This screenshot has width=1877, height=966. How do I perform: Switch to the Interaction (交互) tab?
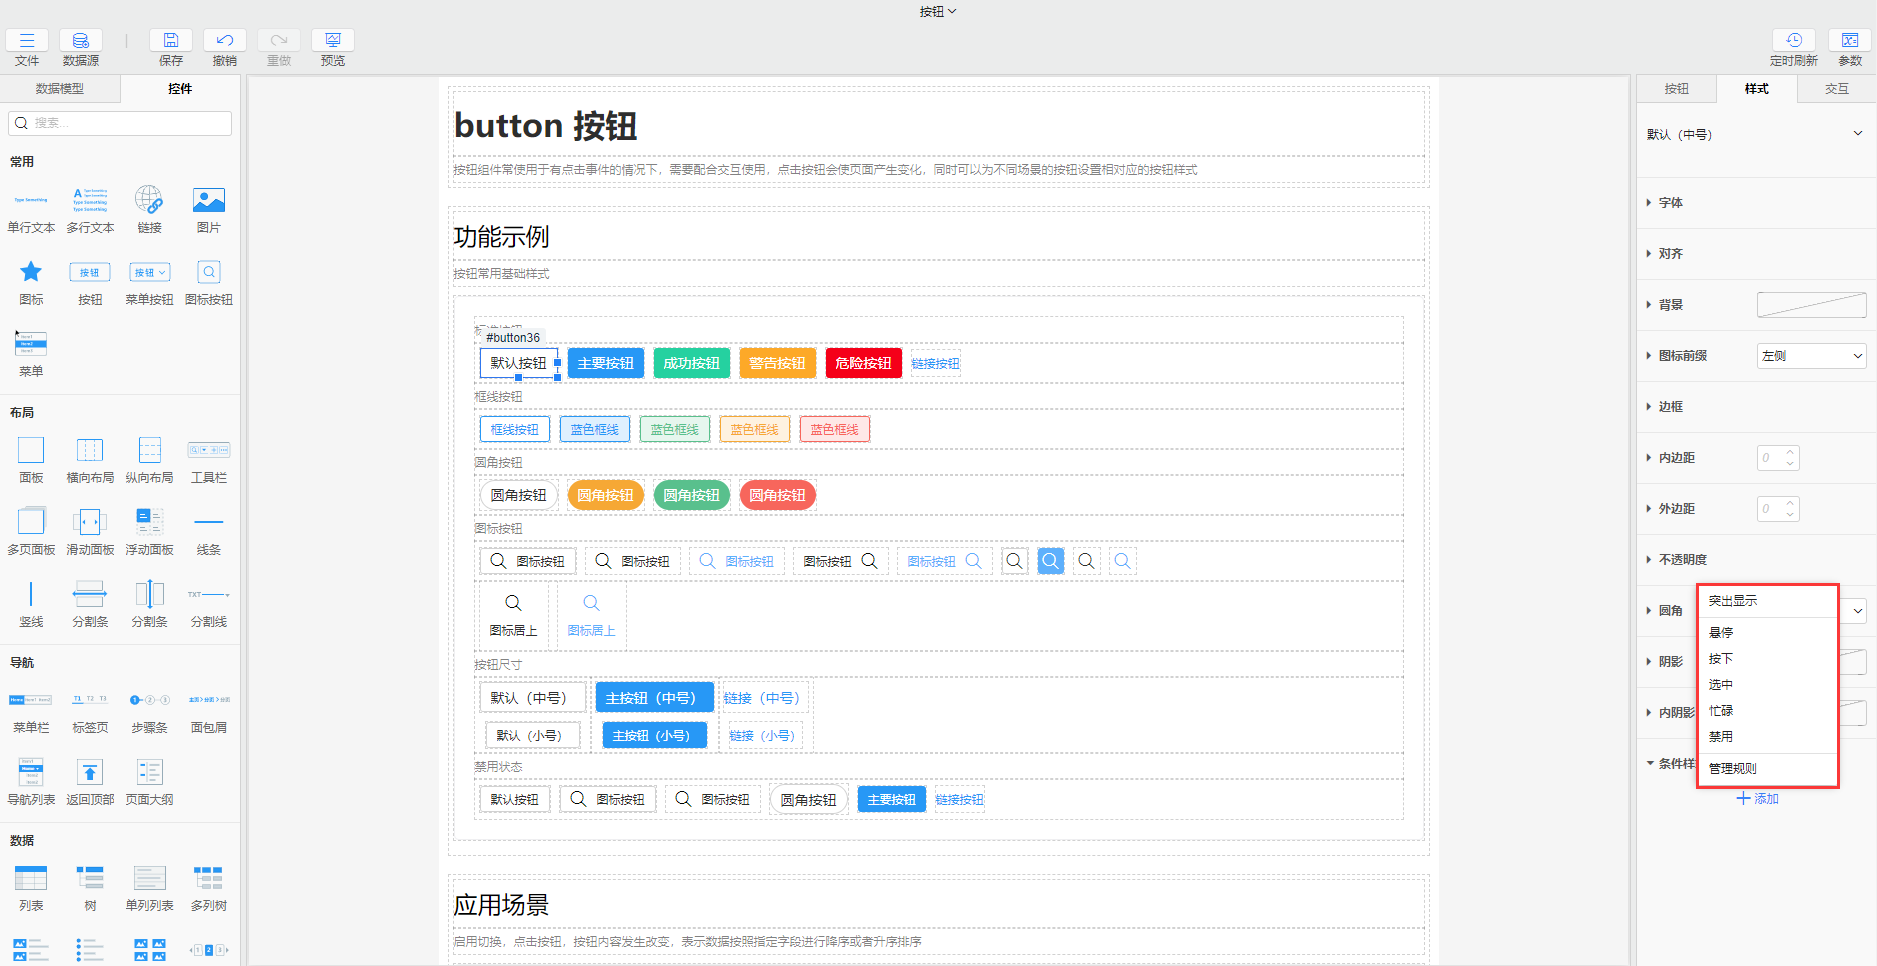1836,89
